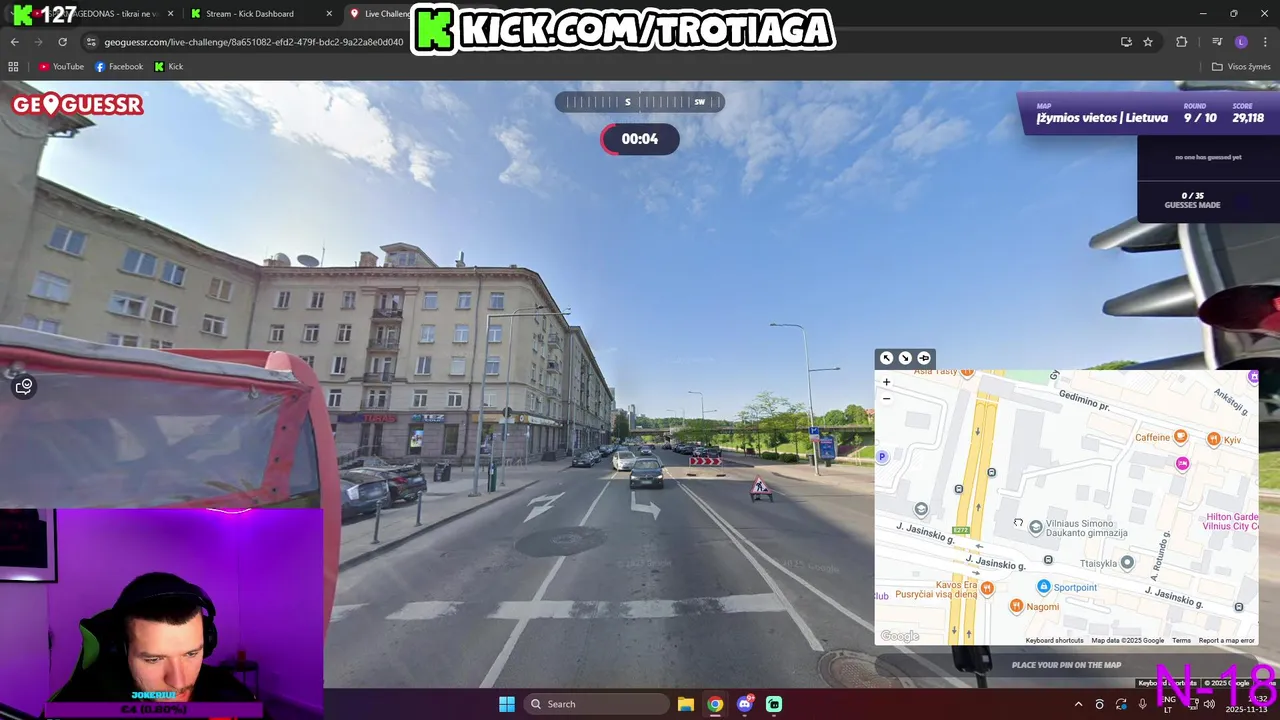Open the Chrome profile avatar L
This screenshot has width=1280, height=720.
tap(1241, 42)
